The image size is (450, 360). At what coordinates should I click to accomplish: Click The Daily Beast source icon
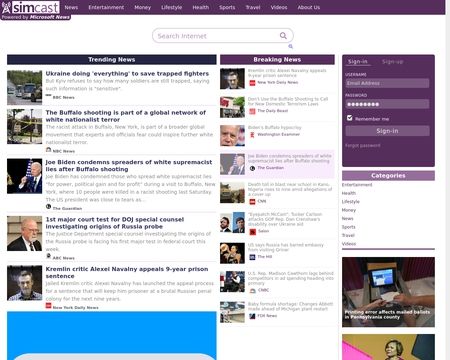(x=252, y=111)
